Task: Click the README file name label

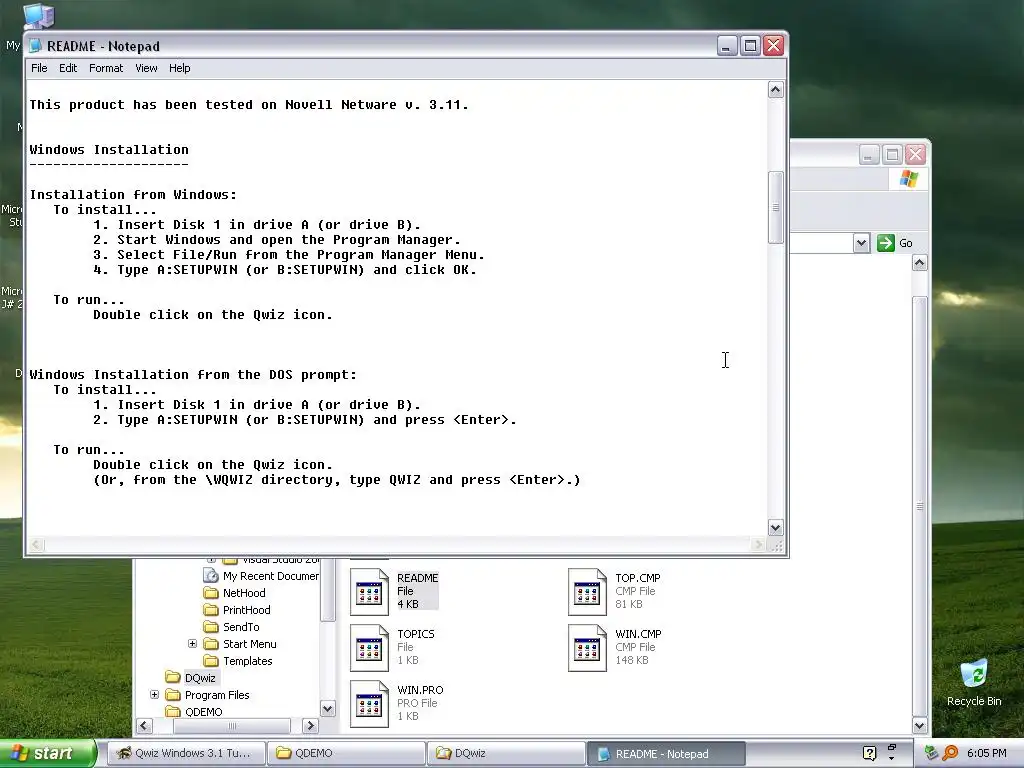Action: [417, 578]
